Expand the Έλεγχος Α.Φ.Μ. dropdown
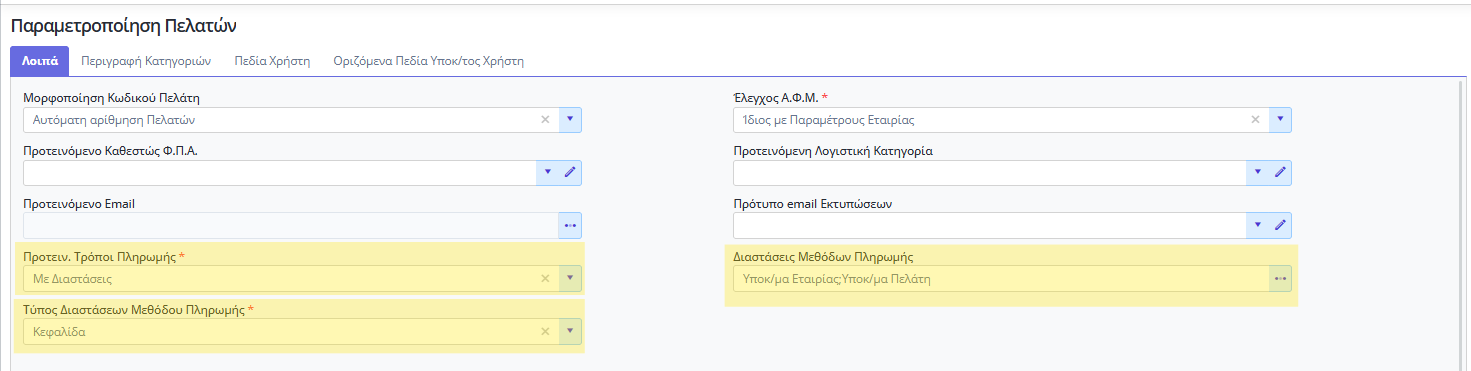The image size is (1471, 371). pos(1280,119)
